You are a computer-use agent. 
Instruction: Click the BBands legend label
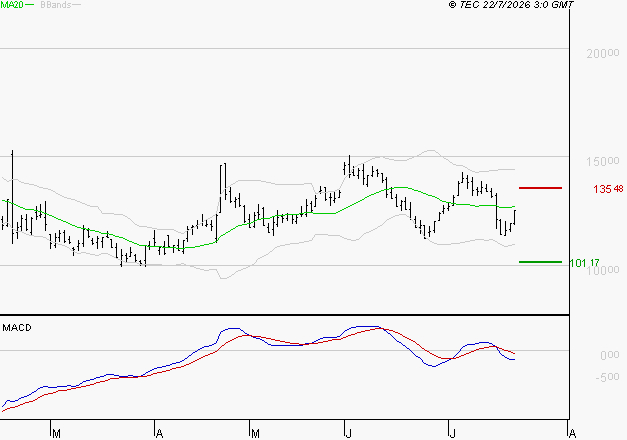tap(56, 5)
